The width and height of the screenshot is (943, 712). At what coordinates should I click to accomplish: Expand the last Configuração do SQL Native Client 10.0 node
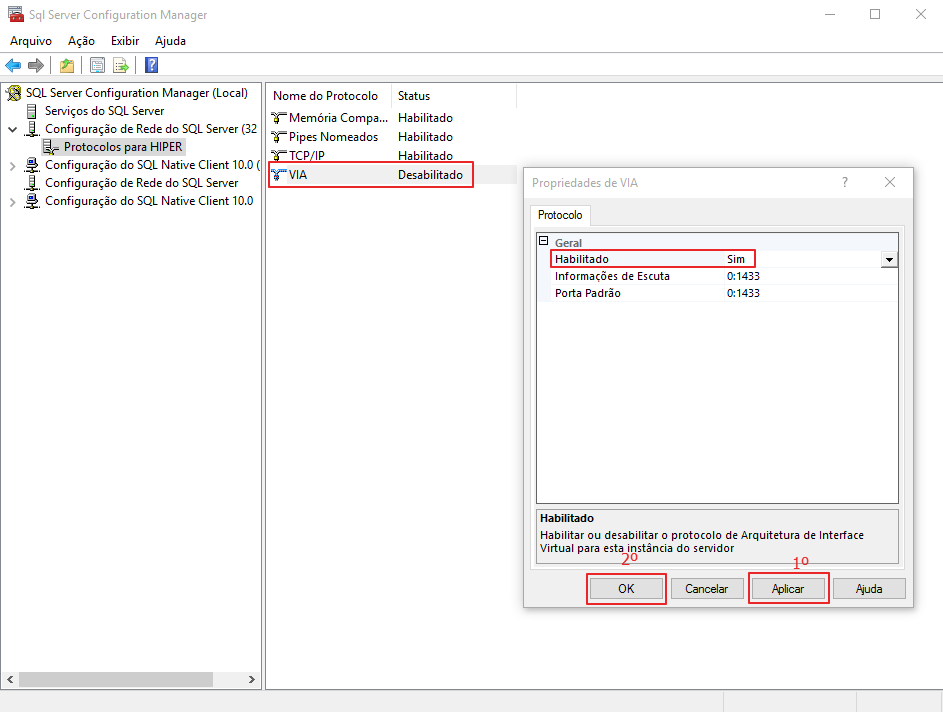12,202
